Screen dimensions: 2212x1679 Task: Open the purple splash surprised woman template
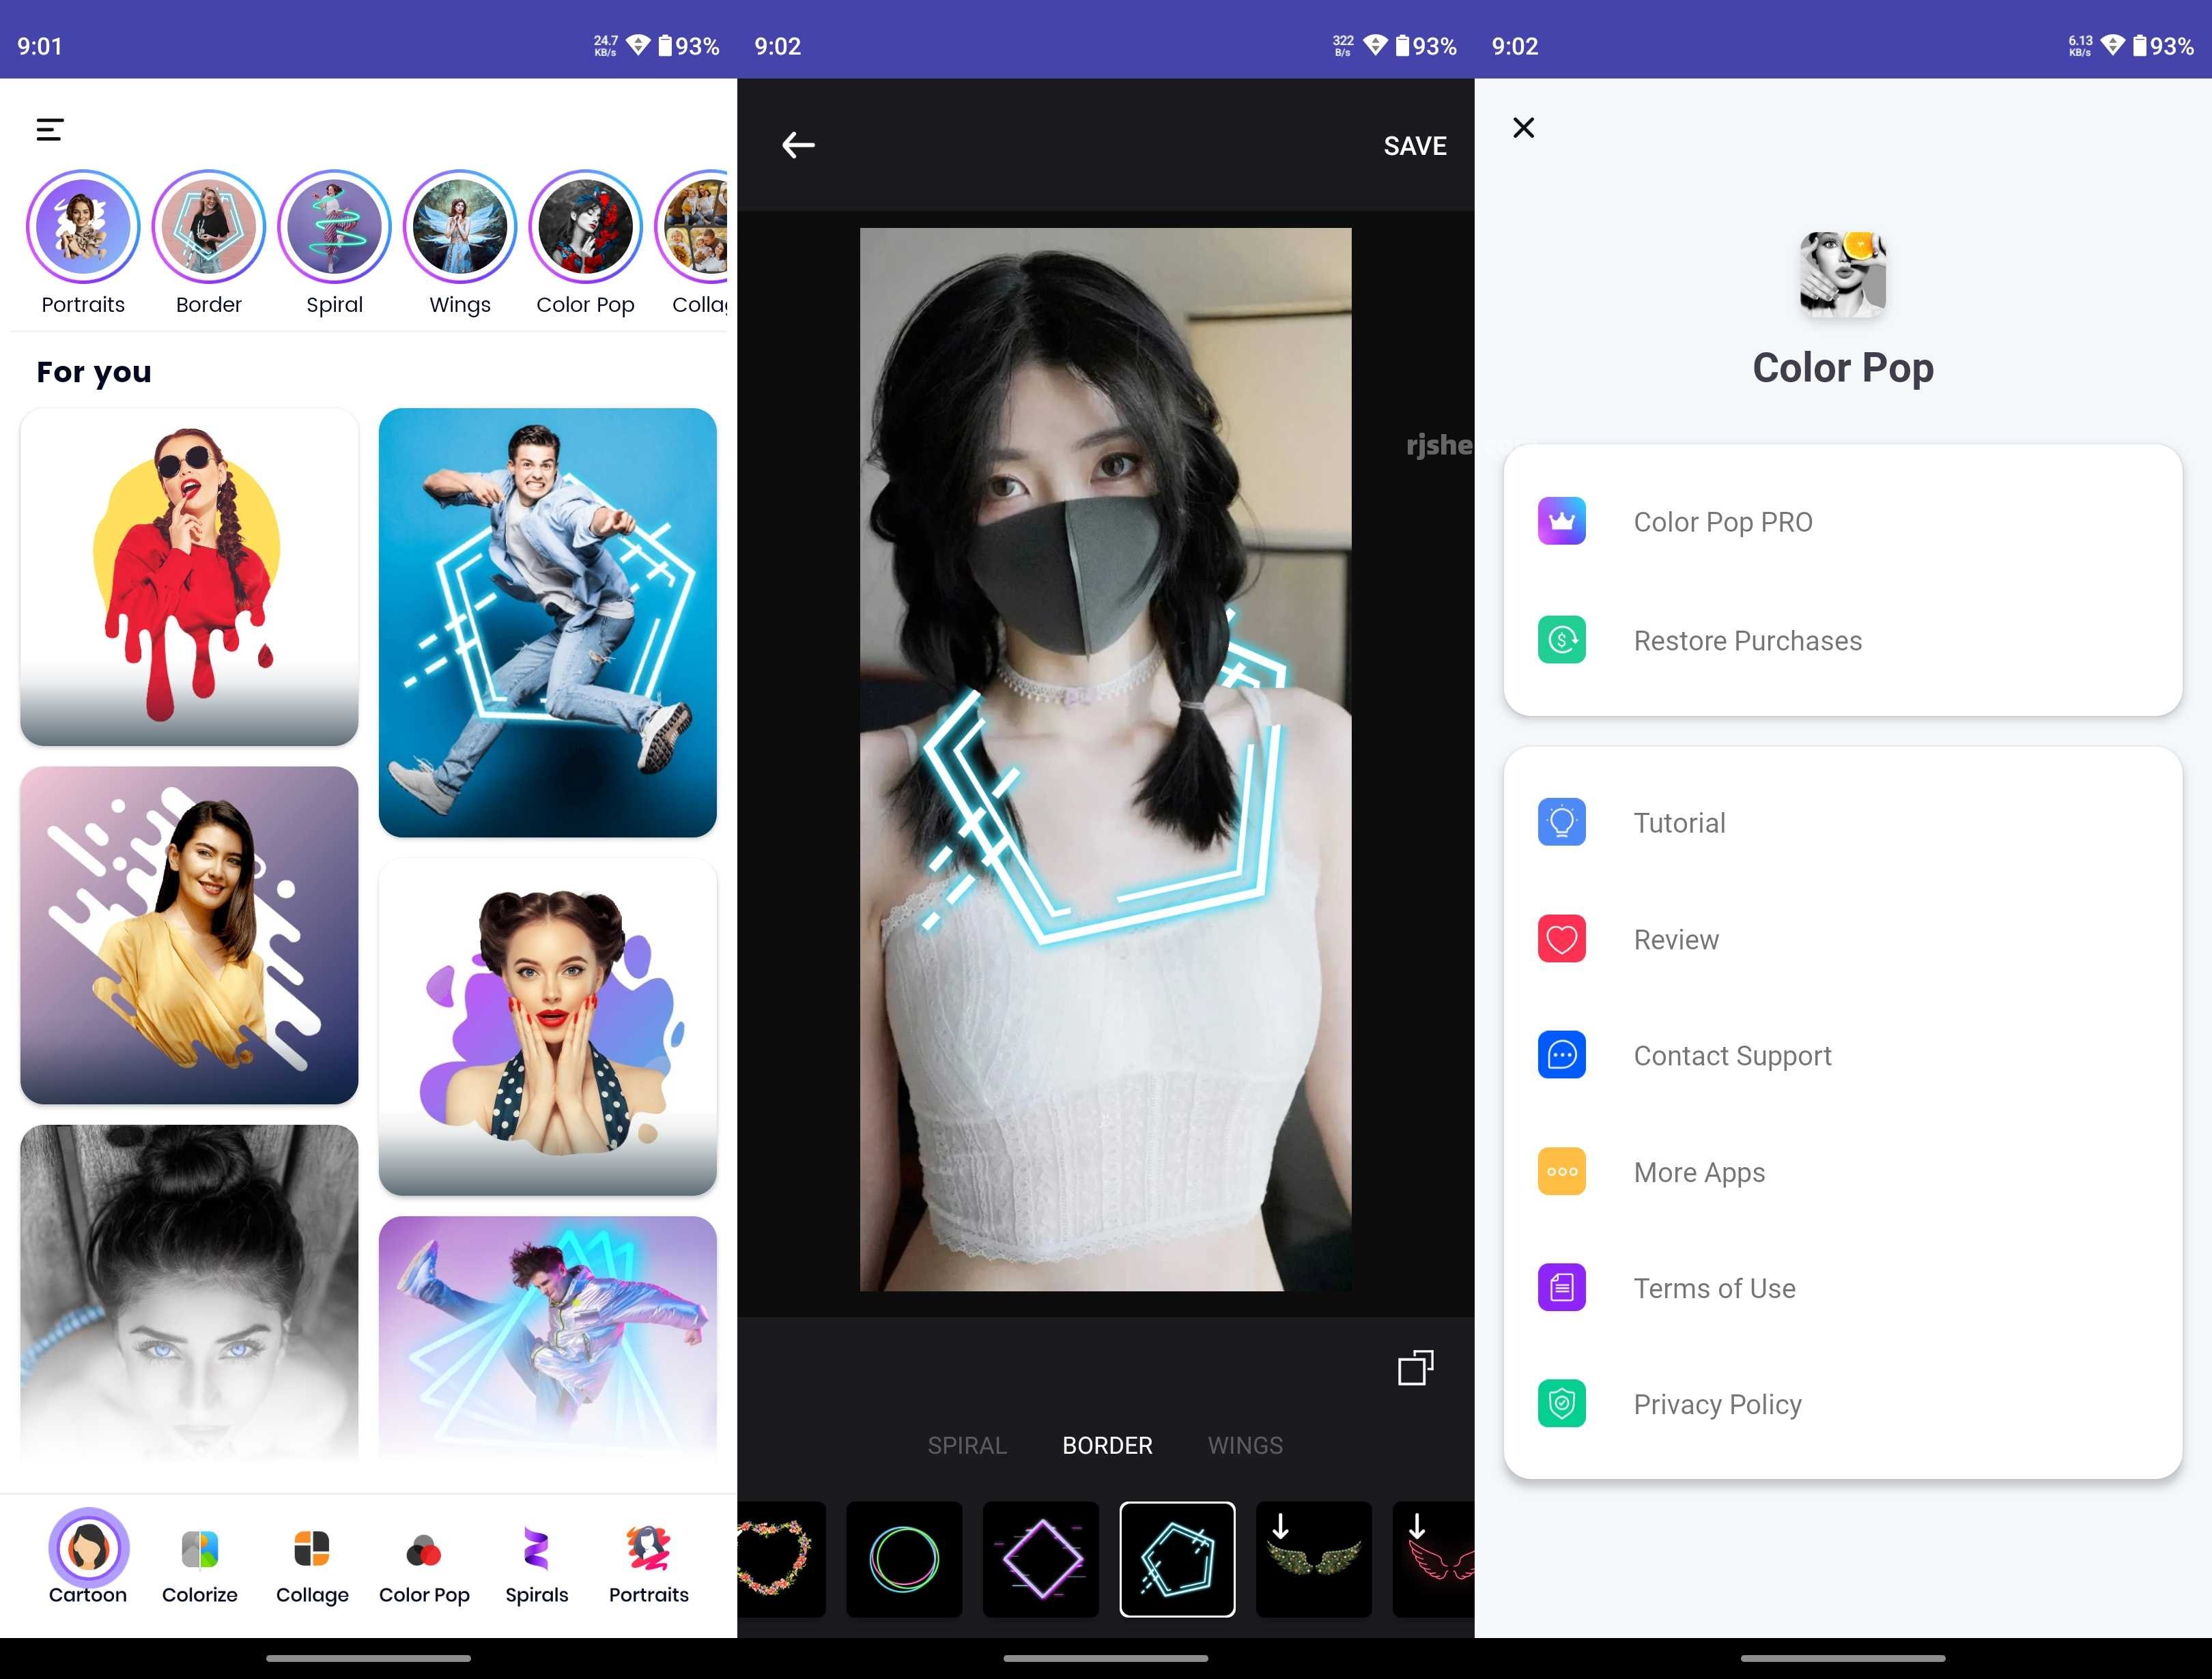[547, 1026]
